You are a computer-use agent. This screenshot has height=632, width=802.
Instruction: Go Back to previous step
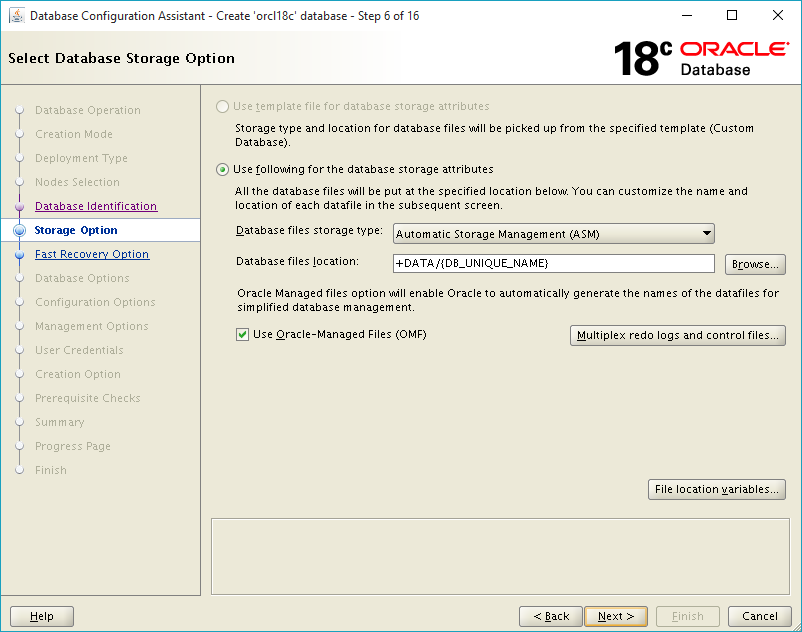[x=551, y=616]
